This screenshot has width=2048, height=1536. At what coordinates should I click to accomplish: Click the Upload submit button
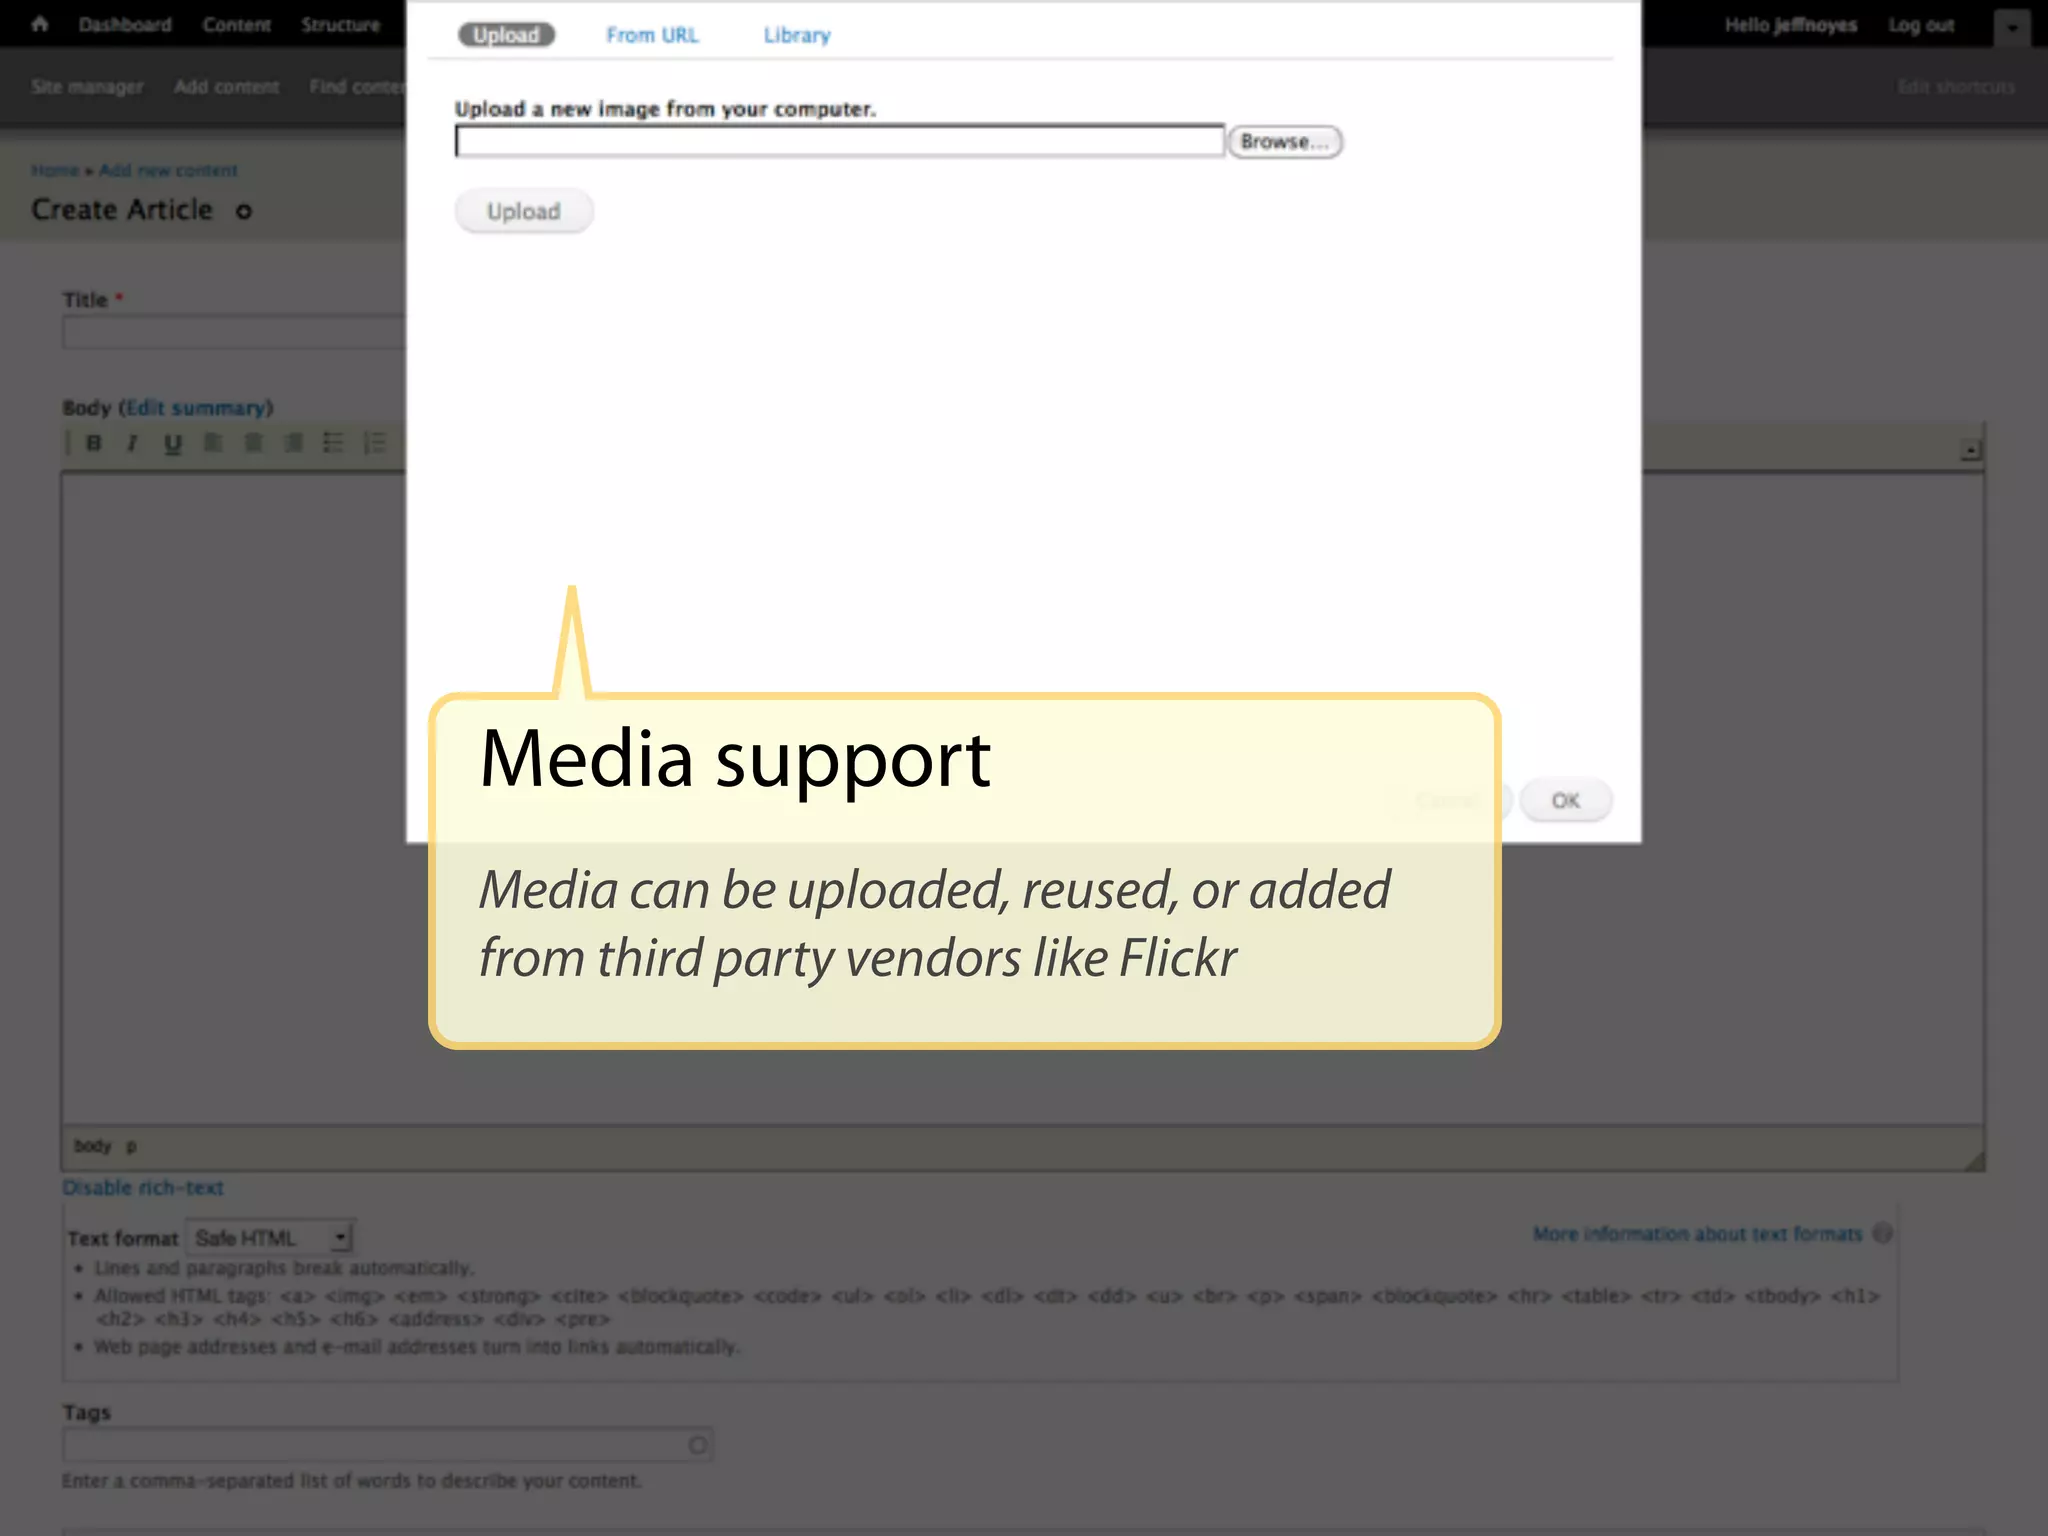tap(524, 212)
